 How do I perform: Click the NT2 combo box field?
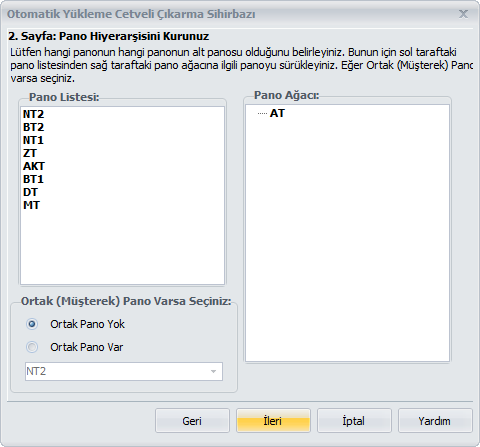click(124, 371)
